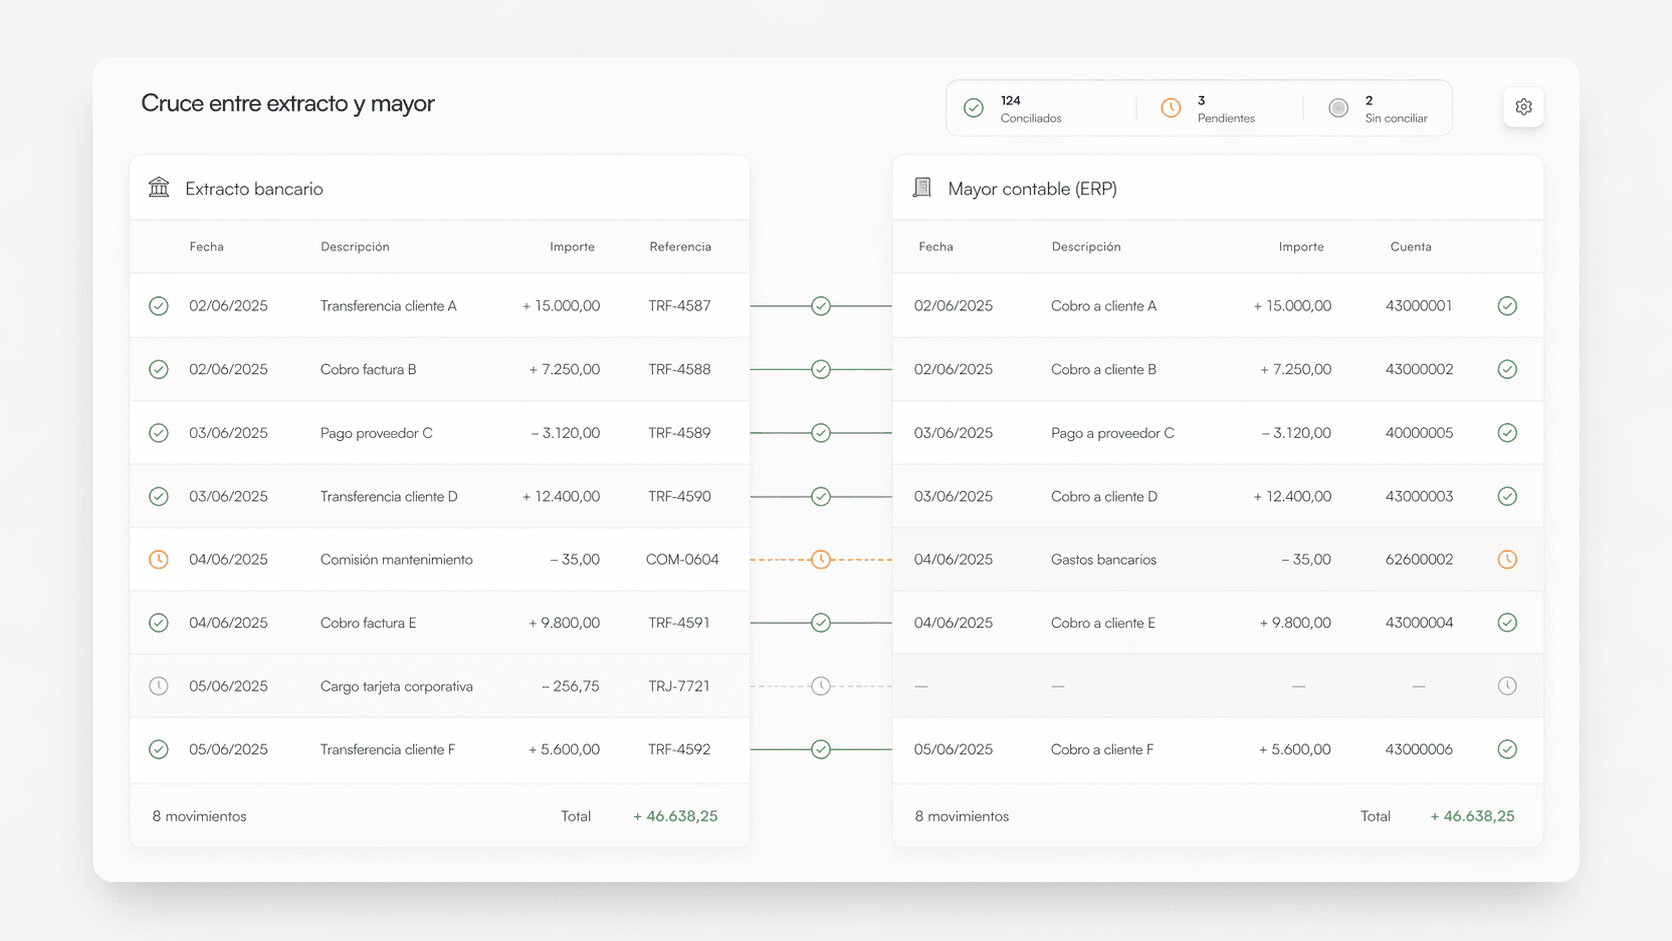
Task: Sort bank statement by Importe column header
Action: [x=572, y=247]
